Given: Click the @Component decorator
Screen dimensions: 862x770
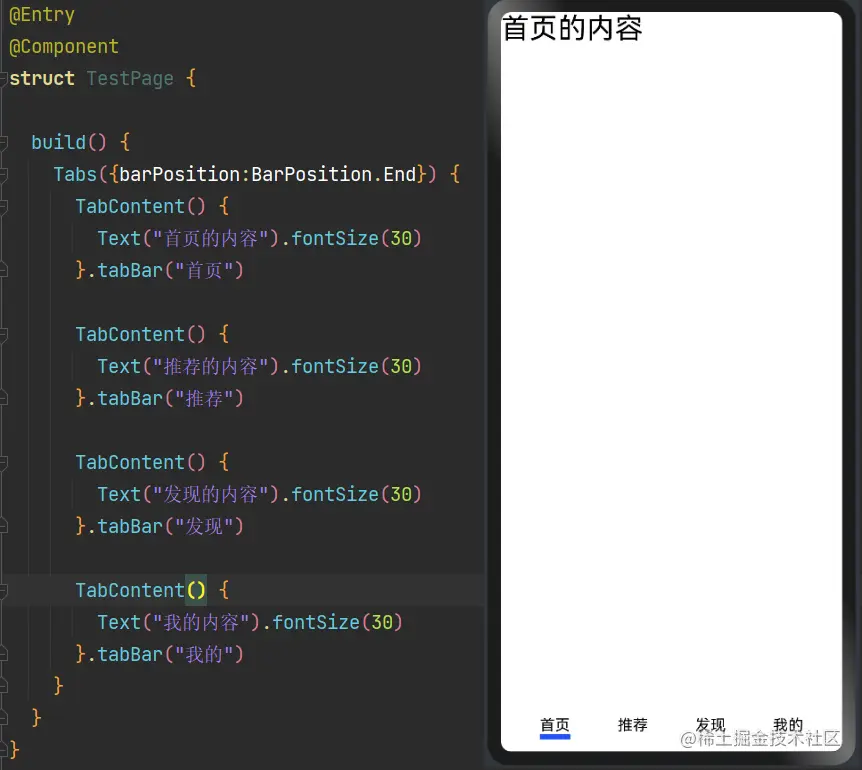Looking at the screenshot, I should click(x=63, y=46).
